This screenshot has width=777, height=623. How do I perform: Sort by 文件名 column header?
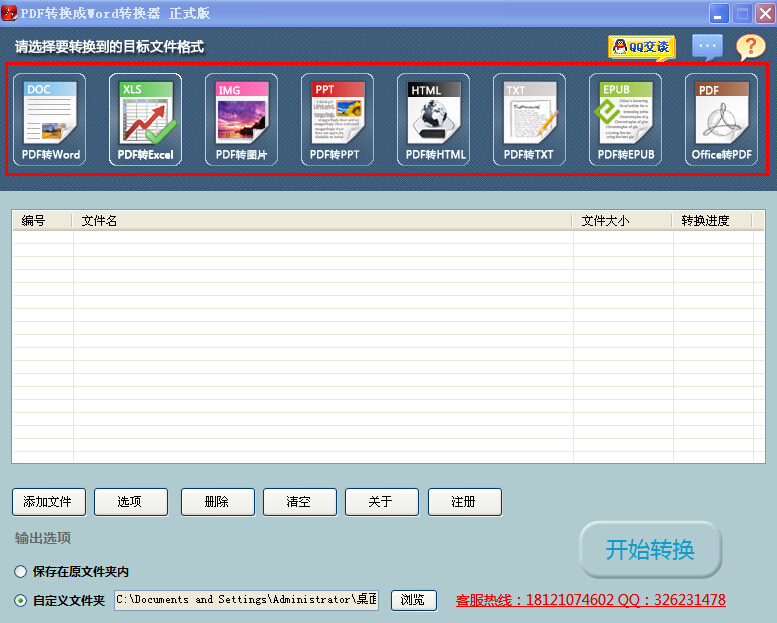click(322, 221)
